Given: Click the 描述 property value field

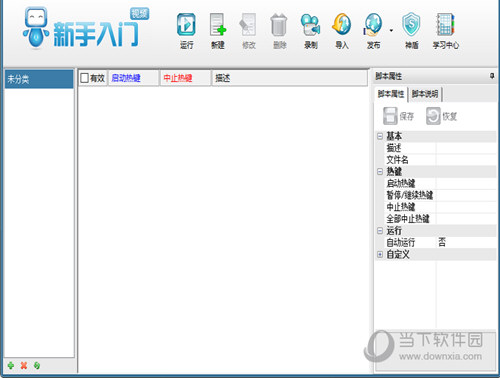Looking at the screenshot, I should click(466, 148).
